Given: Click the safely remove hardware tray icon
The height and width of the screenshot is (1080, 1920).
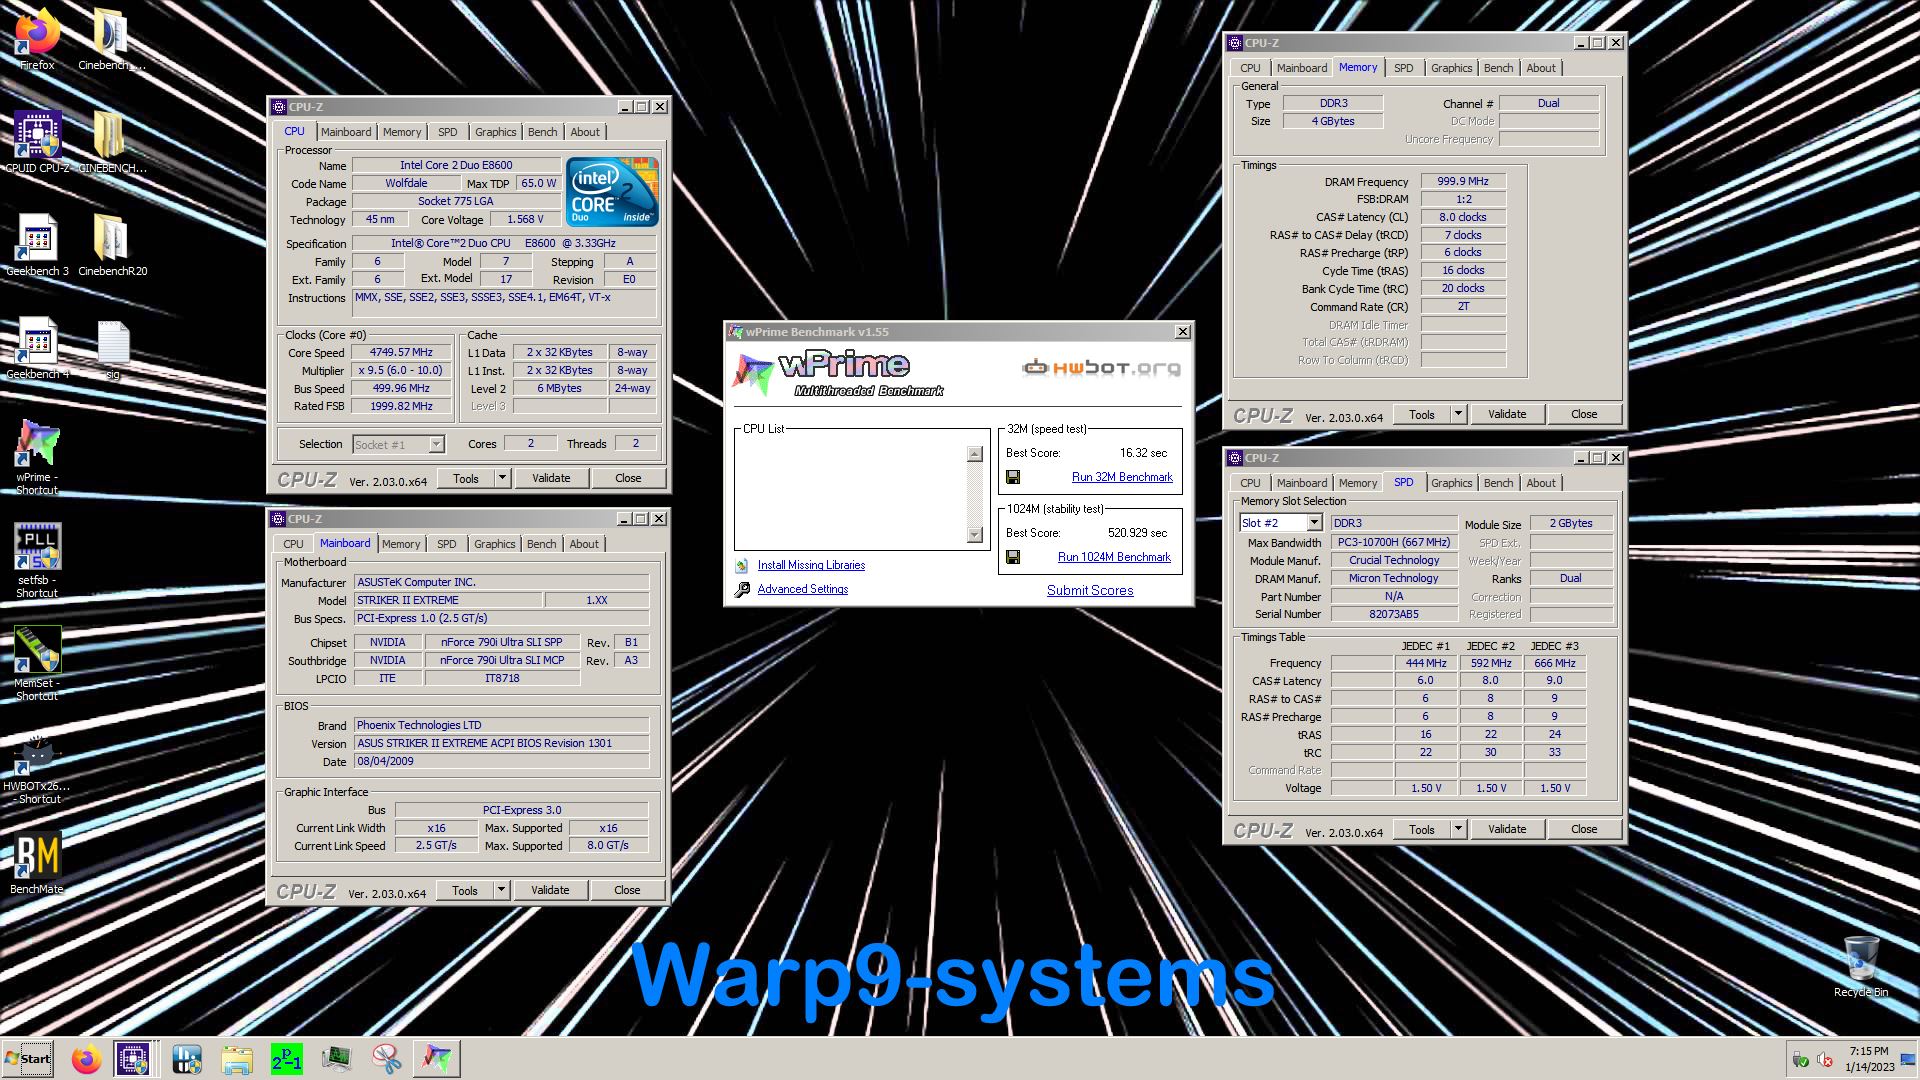Looking at the screenshot, I should 1800,1060.
